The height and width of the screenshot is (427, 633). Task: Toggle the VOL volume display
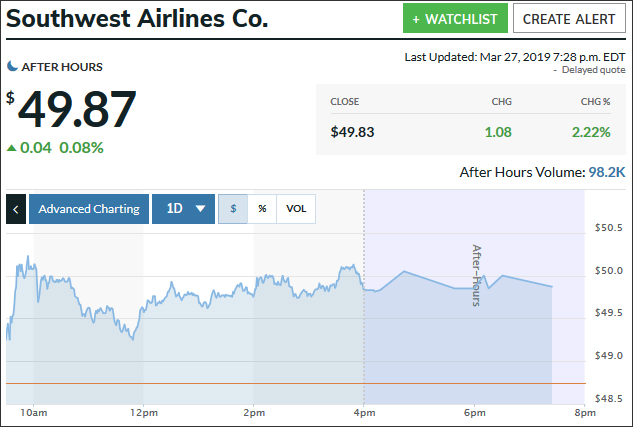[296, 209]
